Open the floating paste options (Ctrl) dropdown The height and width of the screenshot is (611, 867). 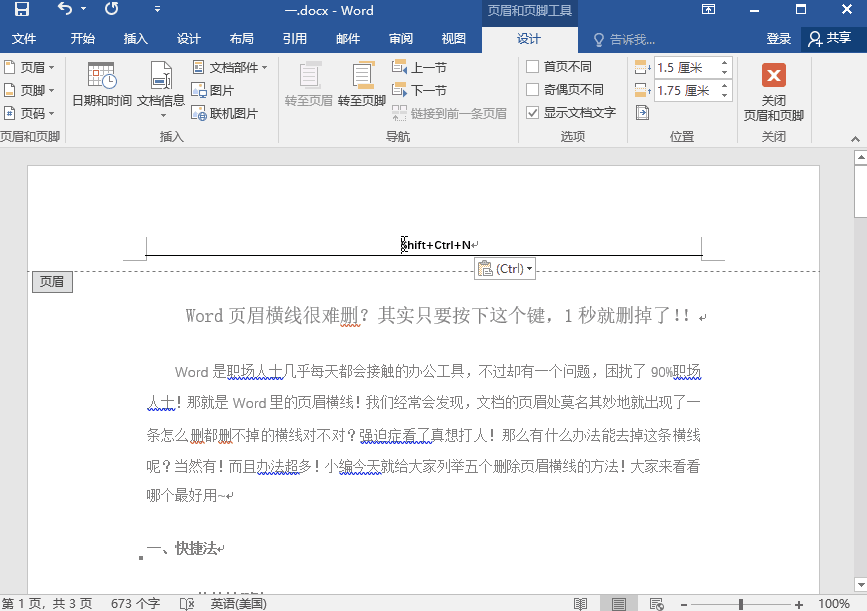click(527, 268)
